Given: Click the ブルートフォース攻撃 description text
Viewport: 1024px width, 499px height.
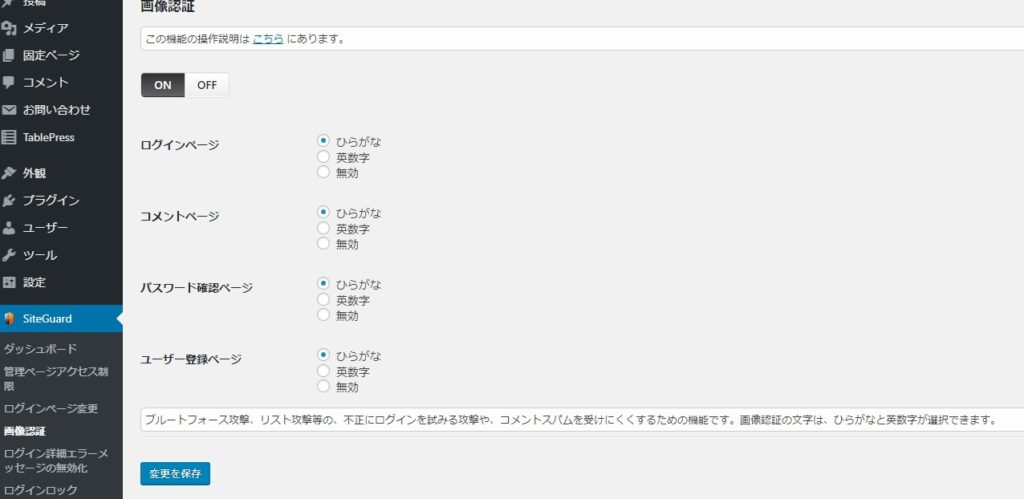Looking at the screenshot, I should click(x=572, y=419).
